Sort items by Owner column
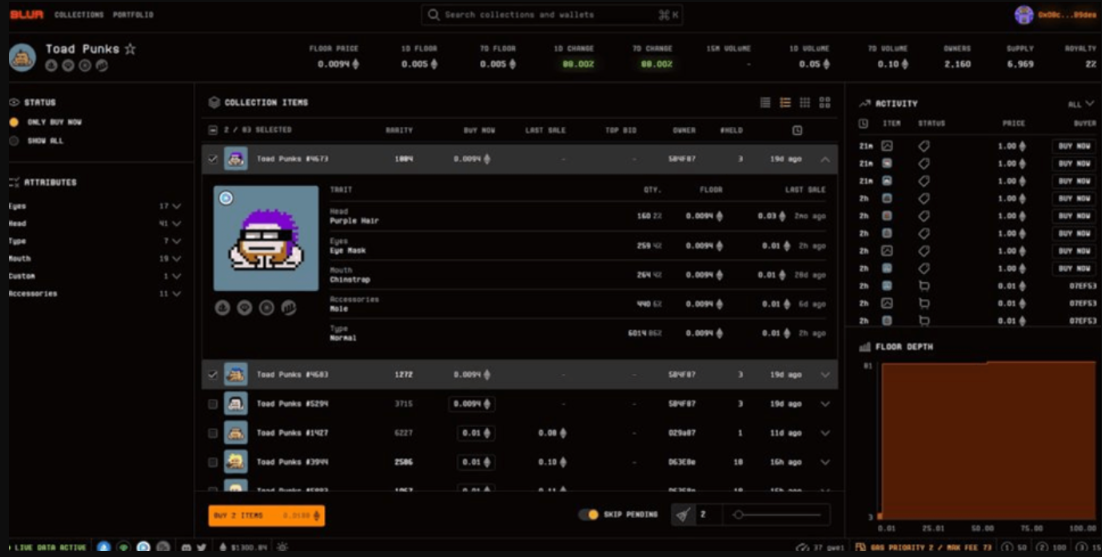1102x557 pixels. [x=684, y=131]
